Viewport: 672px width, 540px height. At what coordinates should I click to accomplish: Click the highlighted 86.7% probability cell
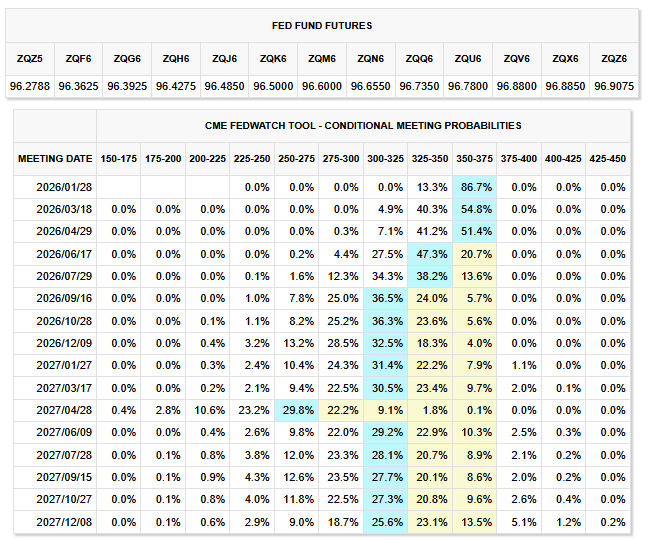pyautogui.click(x=473, y=187)
